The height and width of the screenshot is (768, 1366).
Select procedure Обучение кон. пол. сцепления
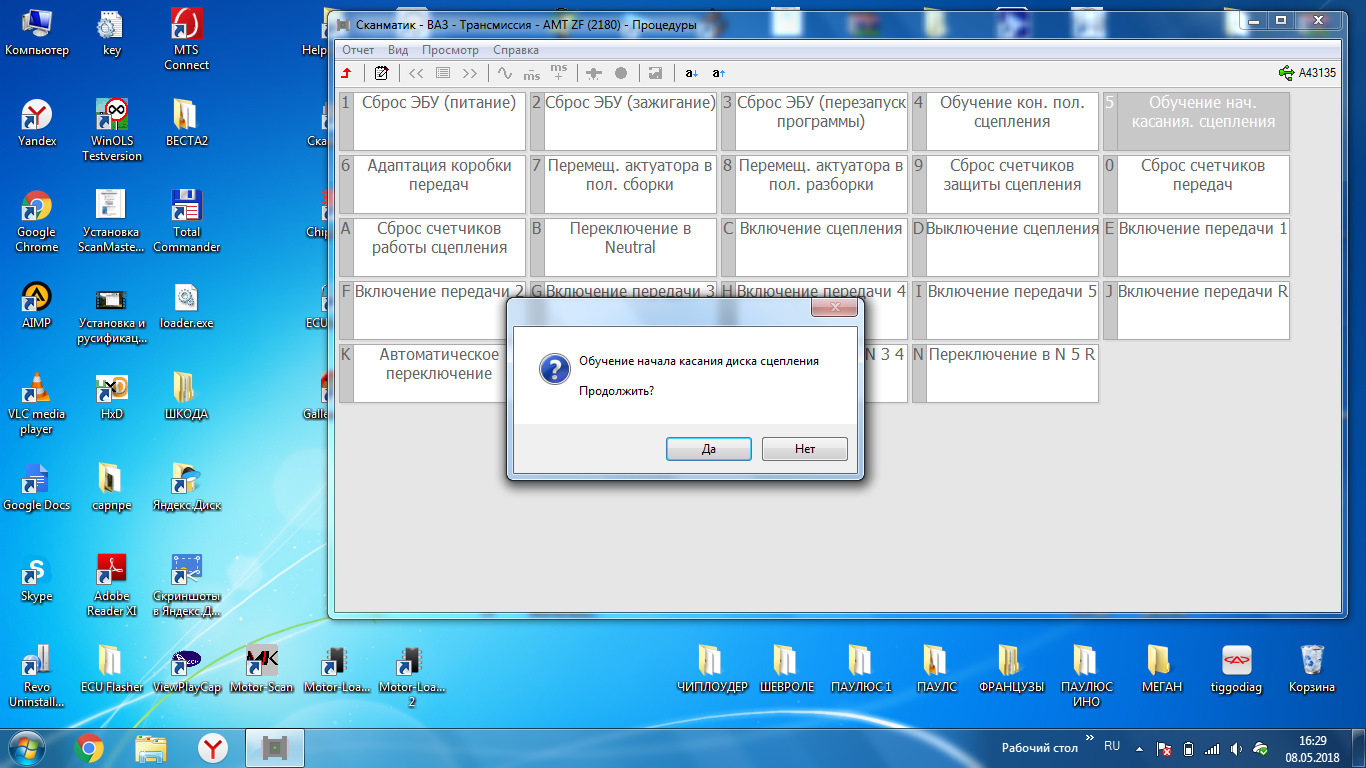[1005, 121]
